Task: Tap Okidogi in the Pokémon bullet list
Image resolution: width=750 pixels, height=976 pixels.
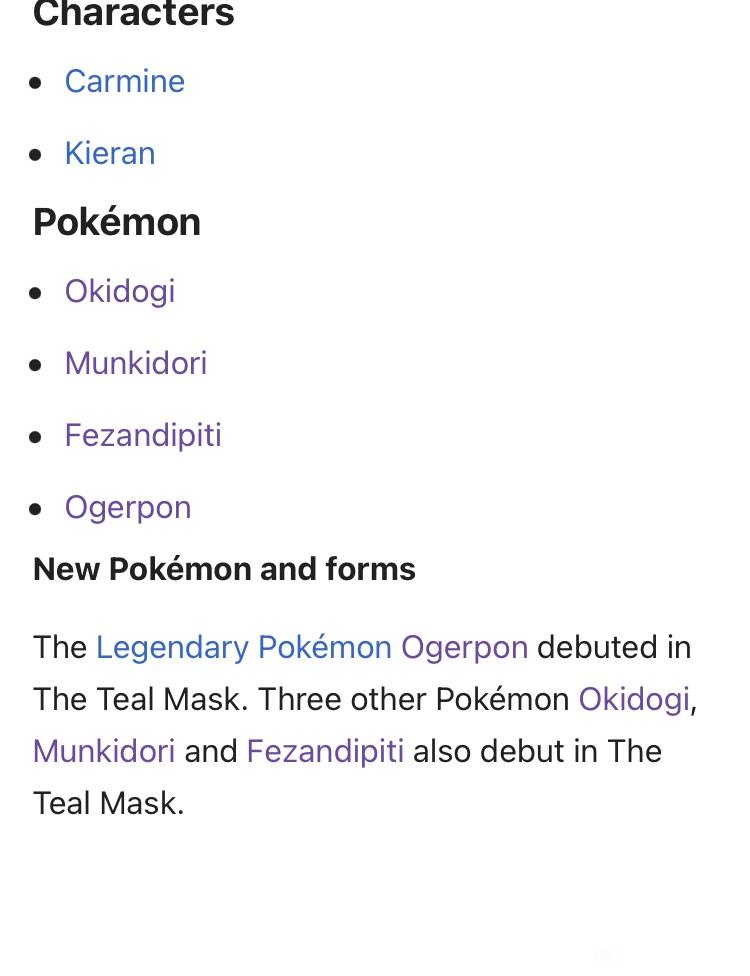Action: point(120,292)
